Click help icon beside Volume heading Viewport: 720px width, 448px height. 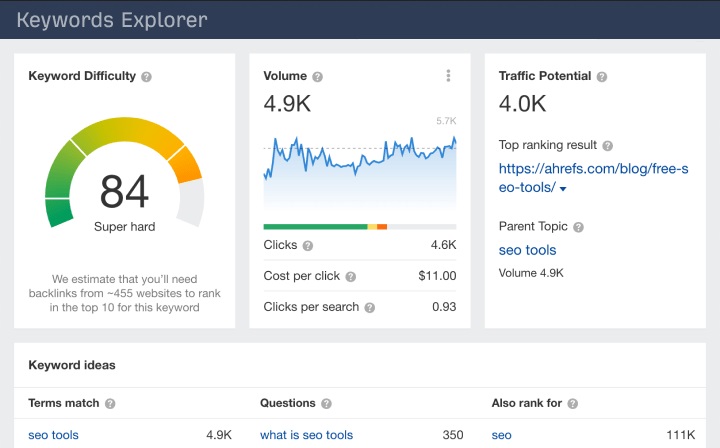coord(318,77)
